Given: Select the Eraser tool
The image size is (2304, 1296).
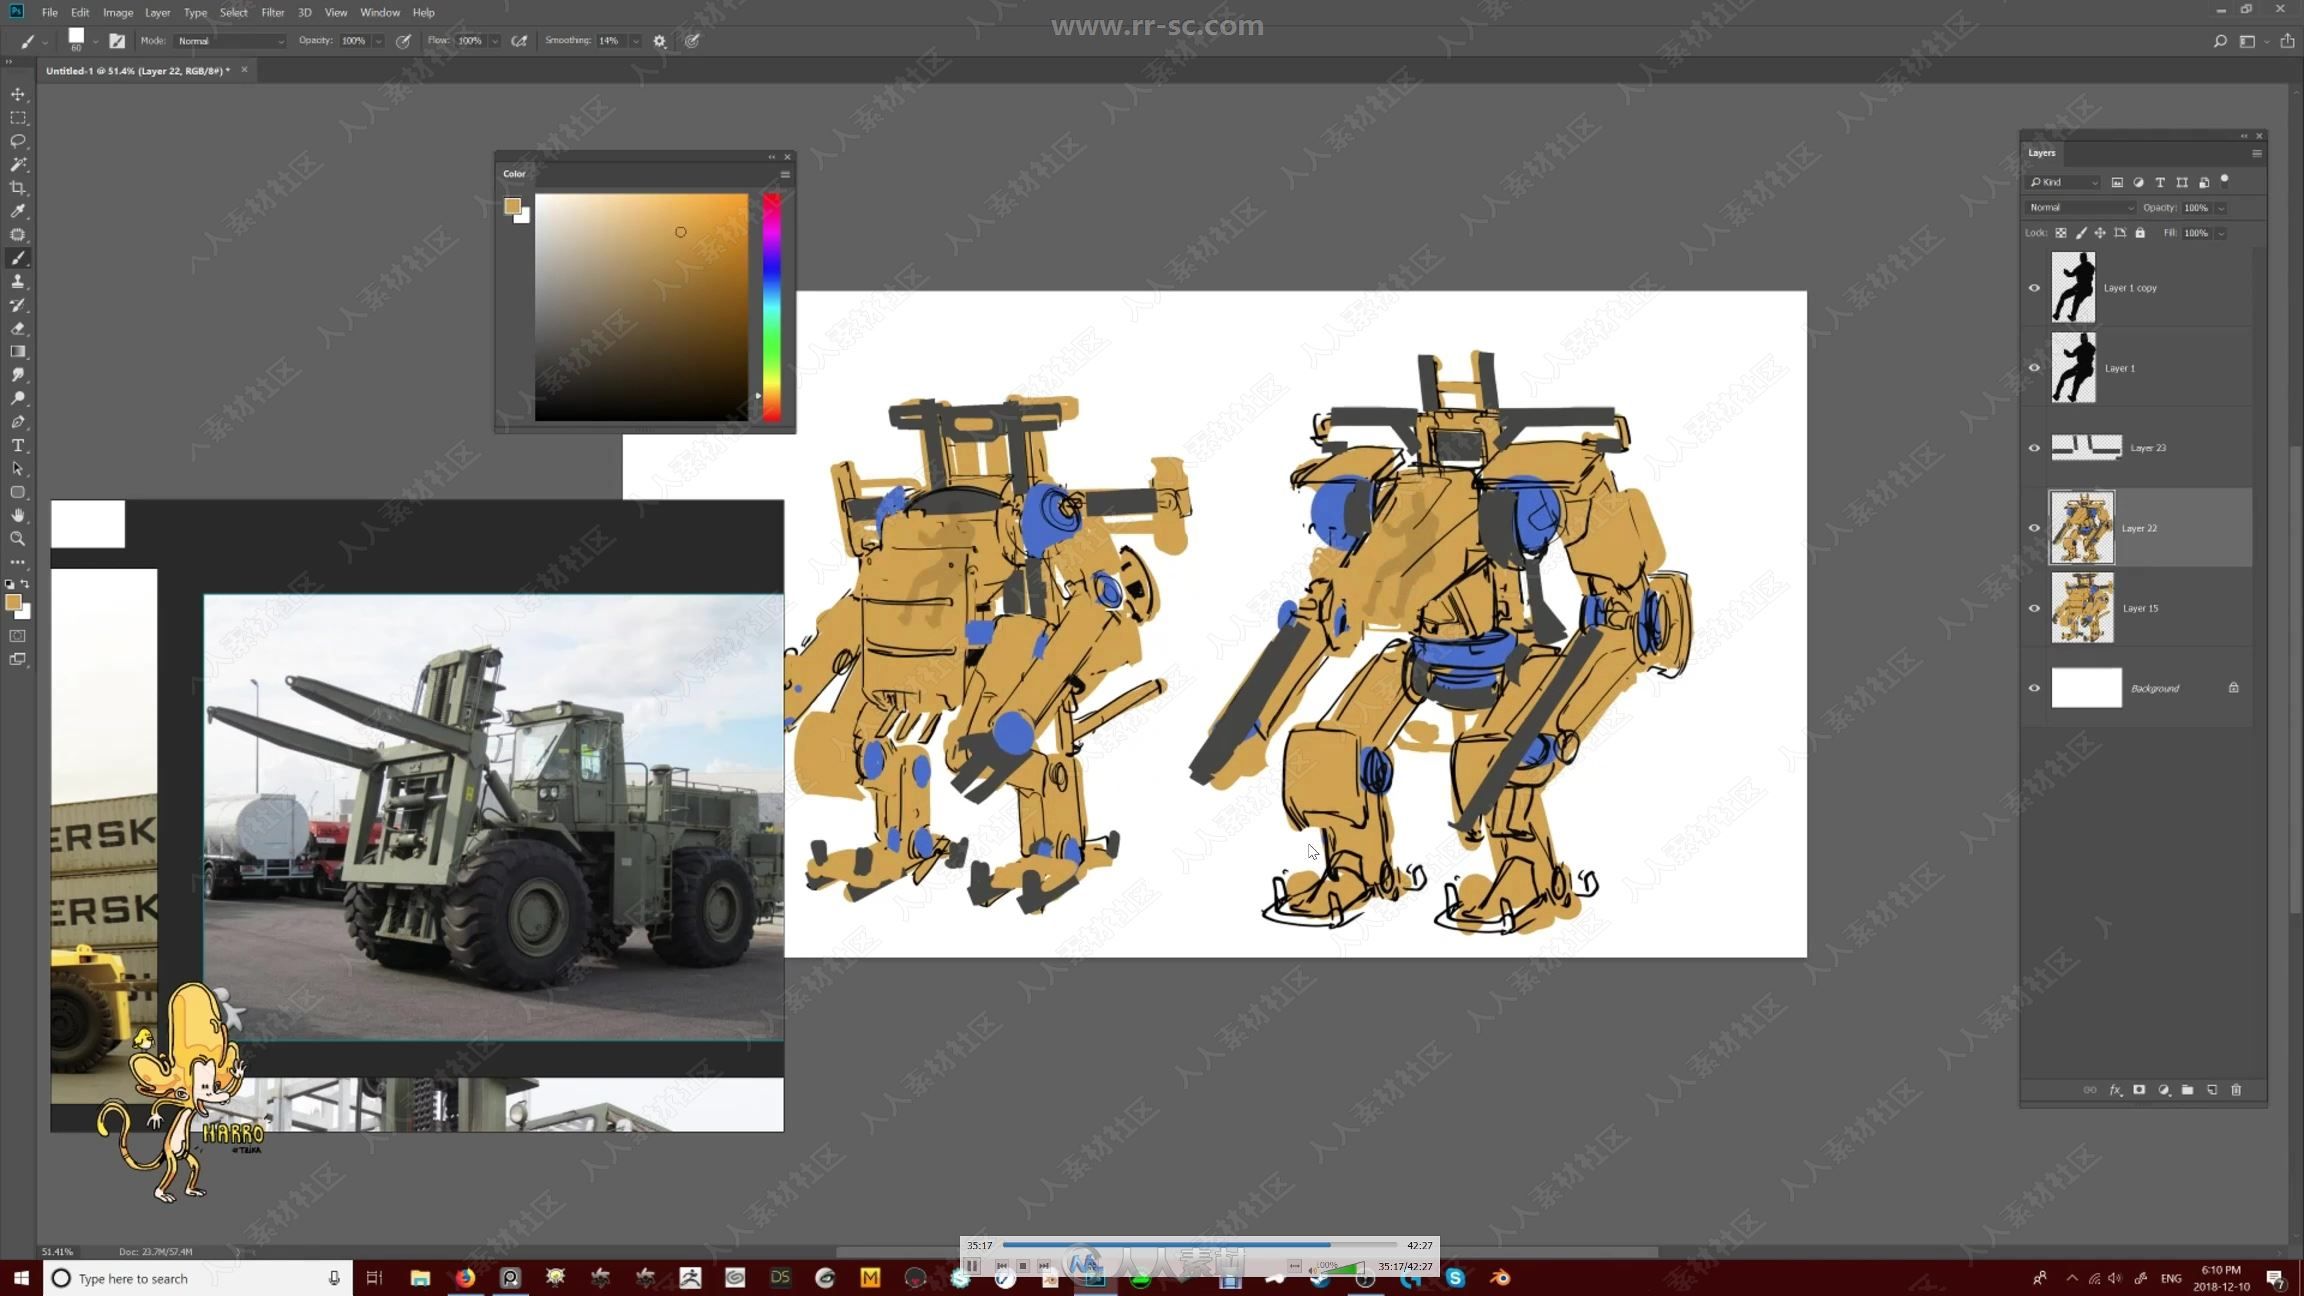Looking at the screenshot, I should click(x=18, y=328).
